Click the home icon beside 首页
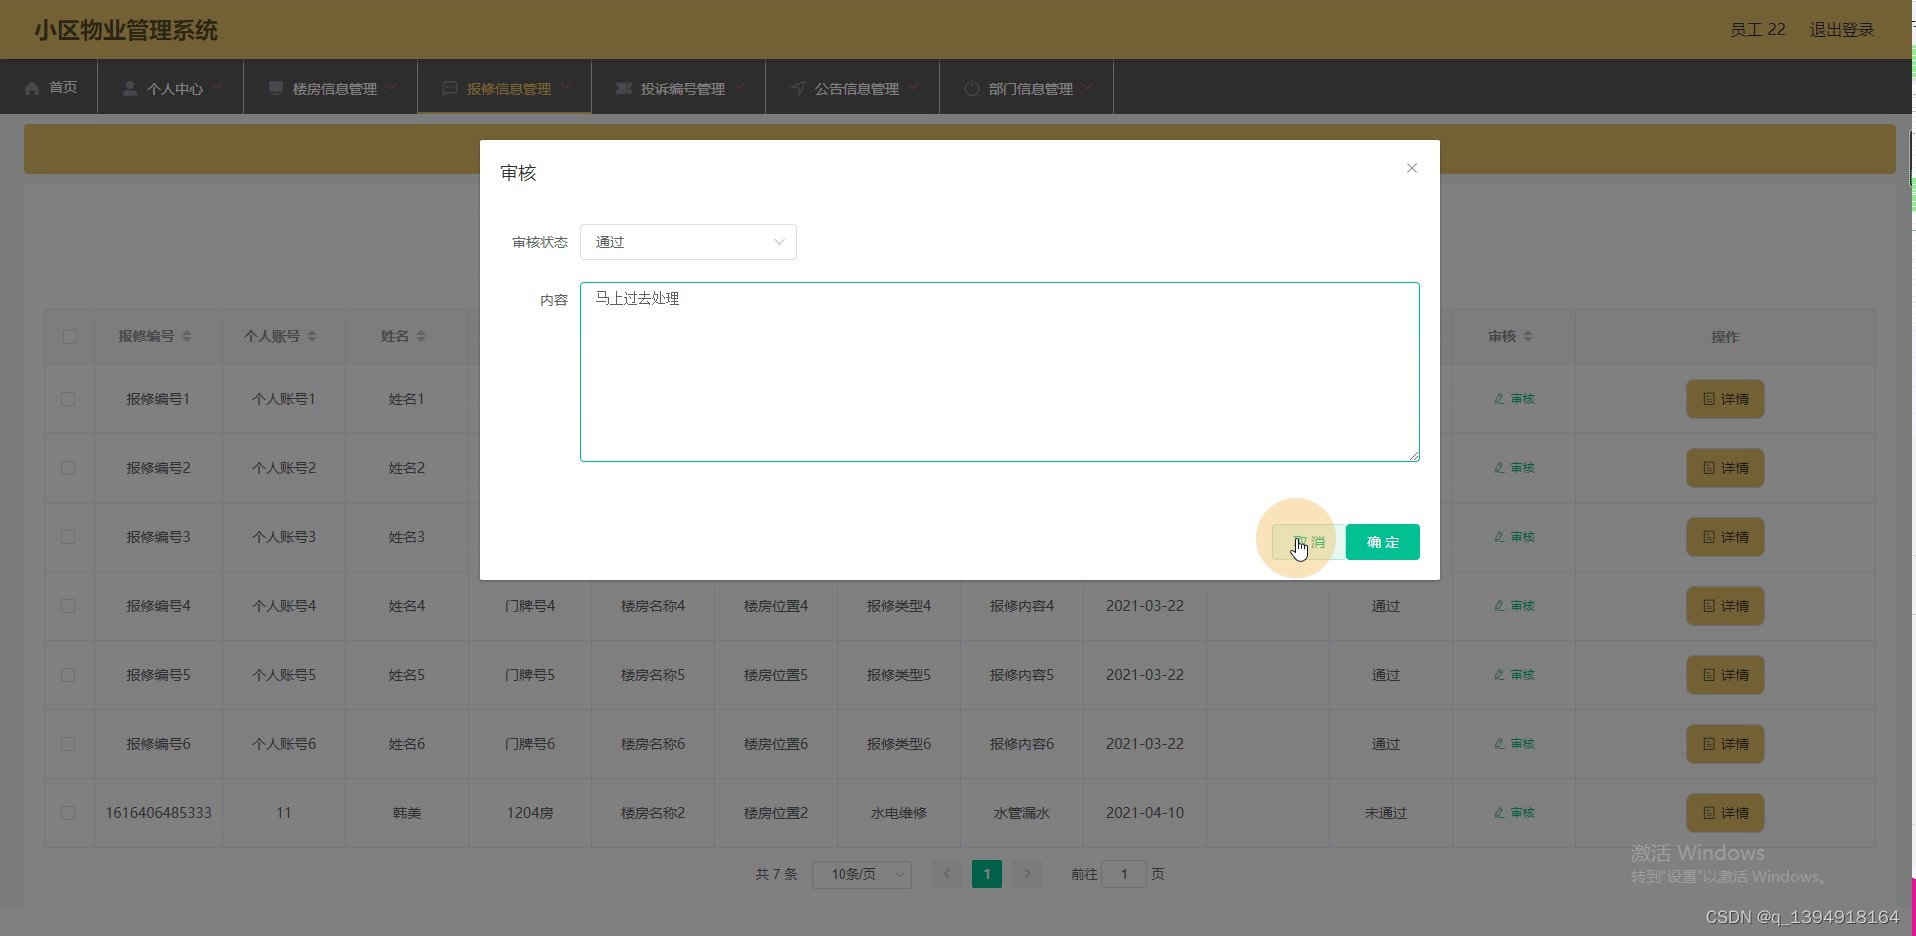Screen dimensions: 1916x936 point(32,88)
